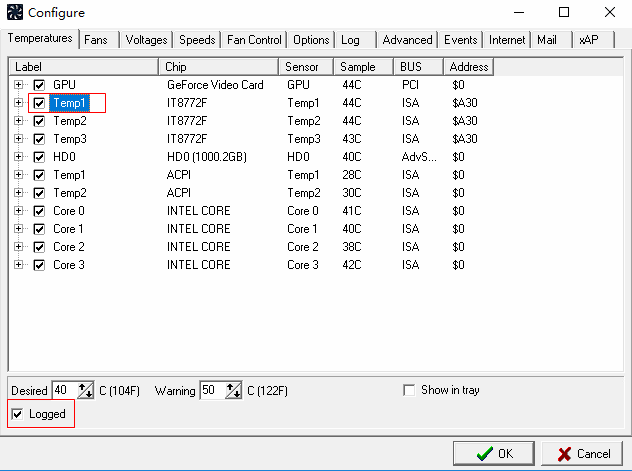Click the Address column header
This screenshot has height=471, width=632.
click(469, 66)
